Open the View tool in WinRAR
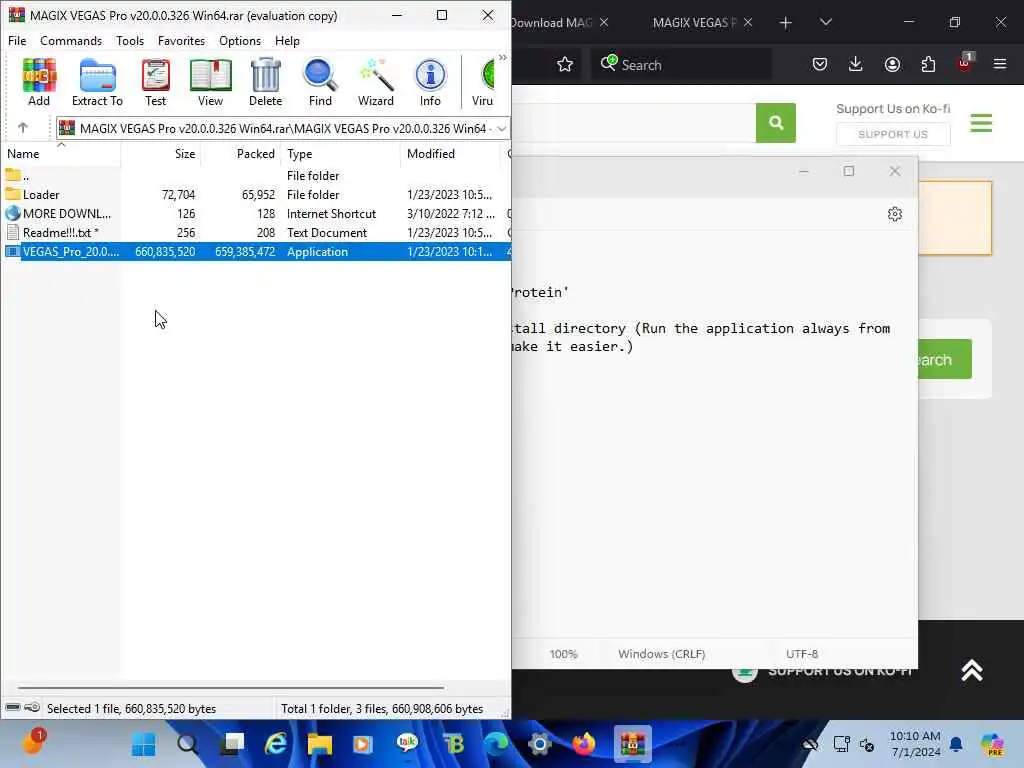Viewport: 1024px width, 768px height. [210, 82]
